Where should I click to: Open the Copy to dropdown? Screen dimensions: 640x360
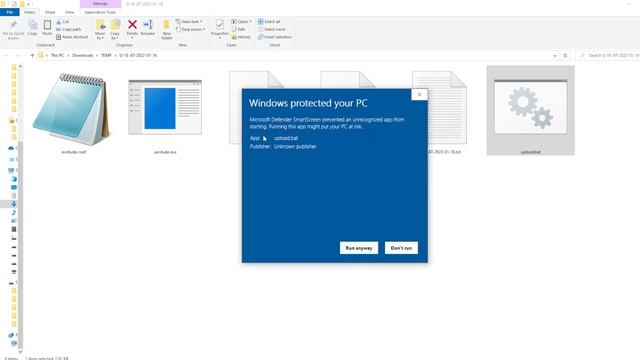(115, 30)
